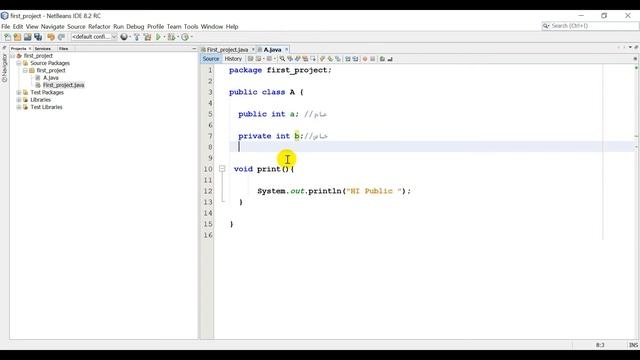640x360 pixels.
Task: Open the File menu
Action: pos(6,27)
